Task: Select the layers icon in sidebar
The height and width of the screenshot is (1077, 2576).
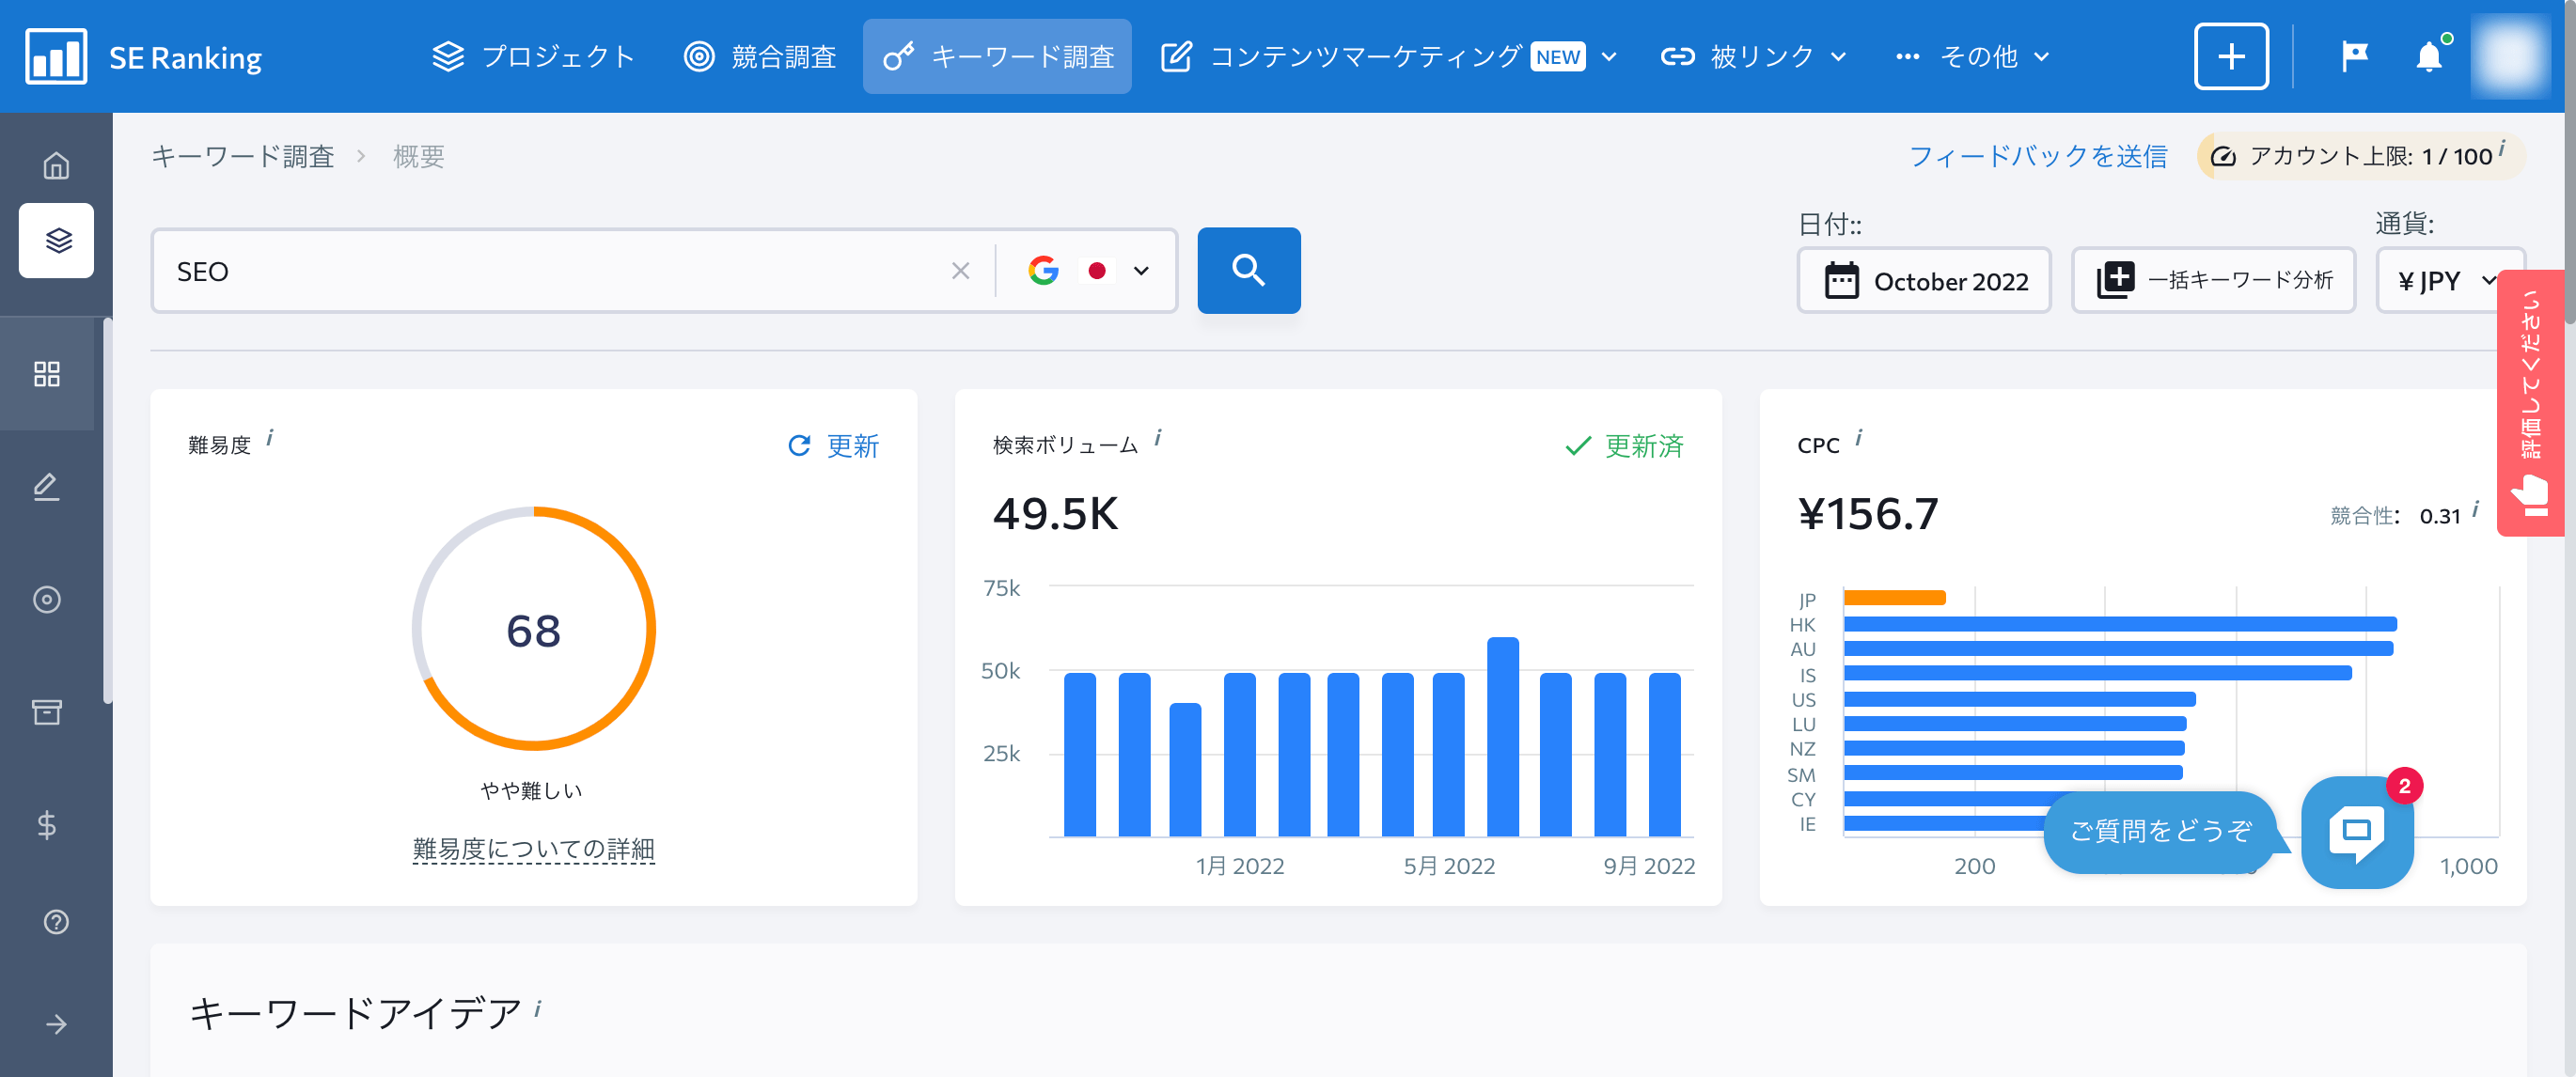Action: 57,241
